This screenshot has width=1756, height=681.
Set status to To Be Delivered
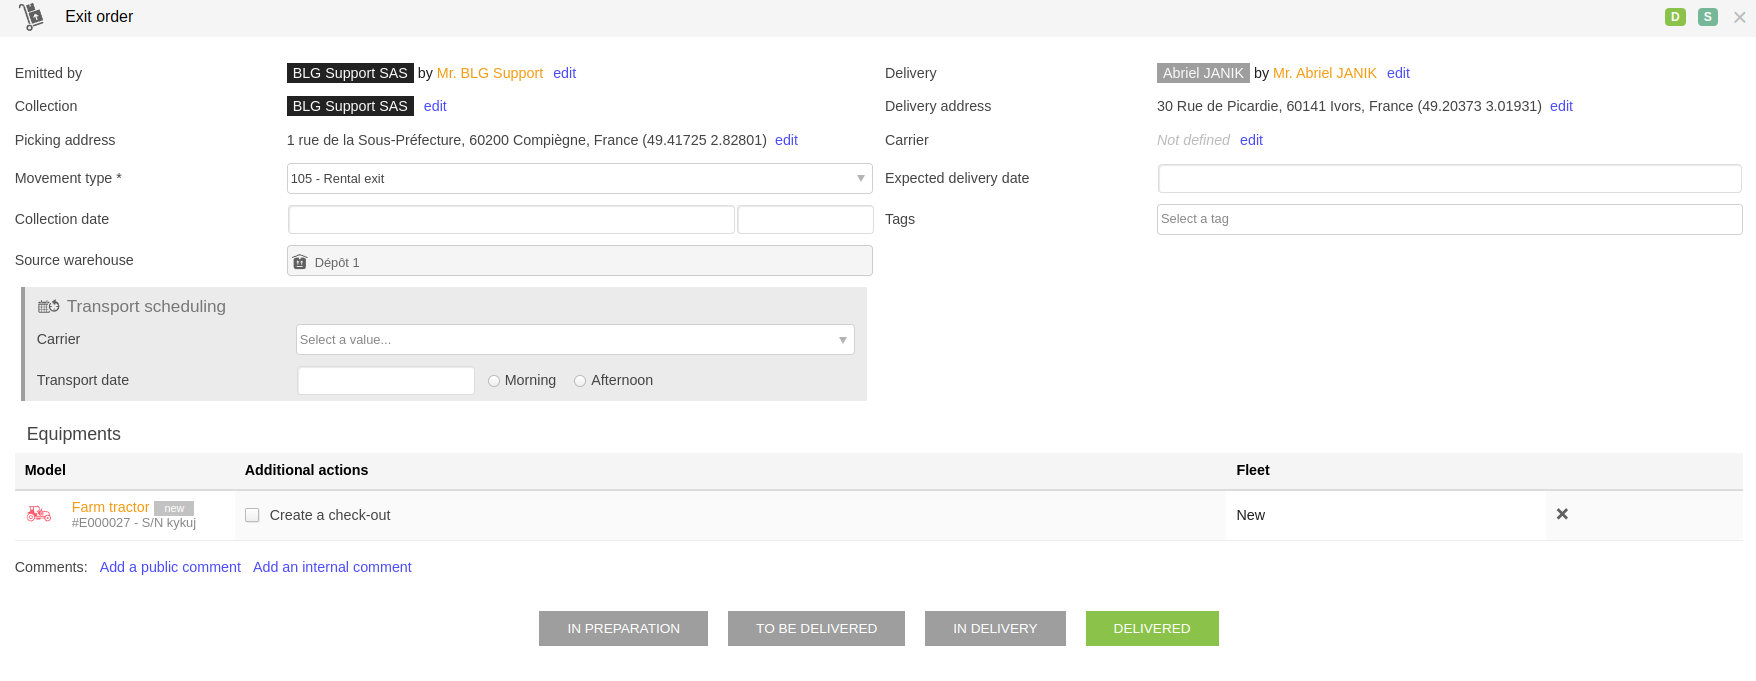pyautogui.click(x=816, y=628)
